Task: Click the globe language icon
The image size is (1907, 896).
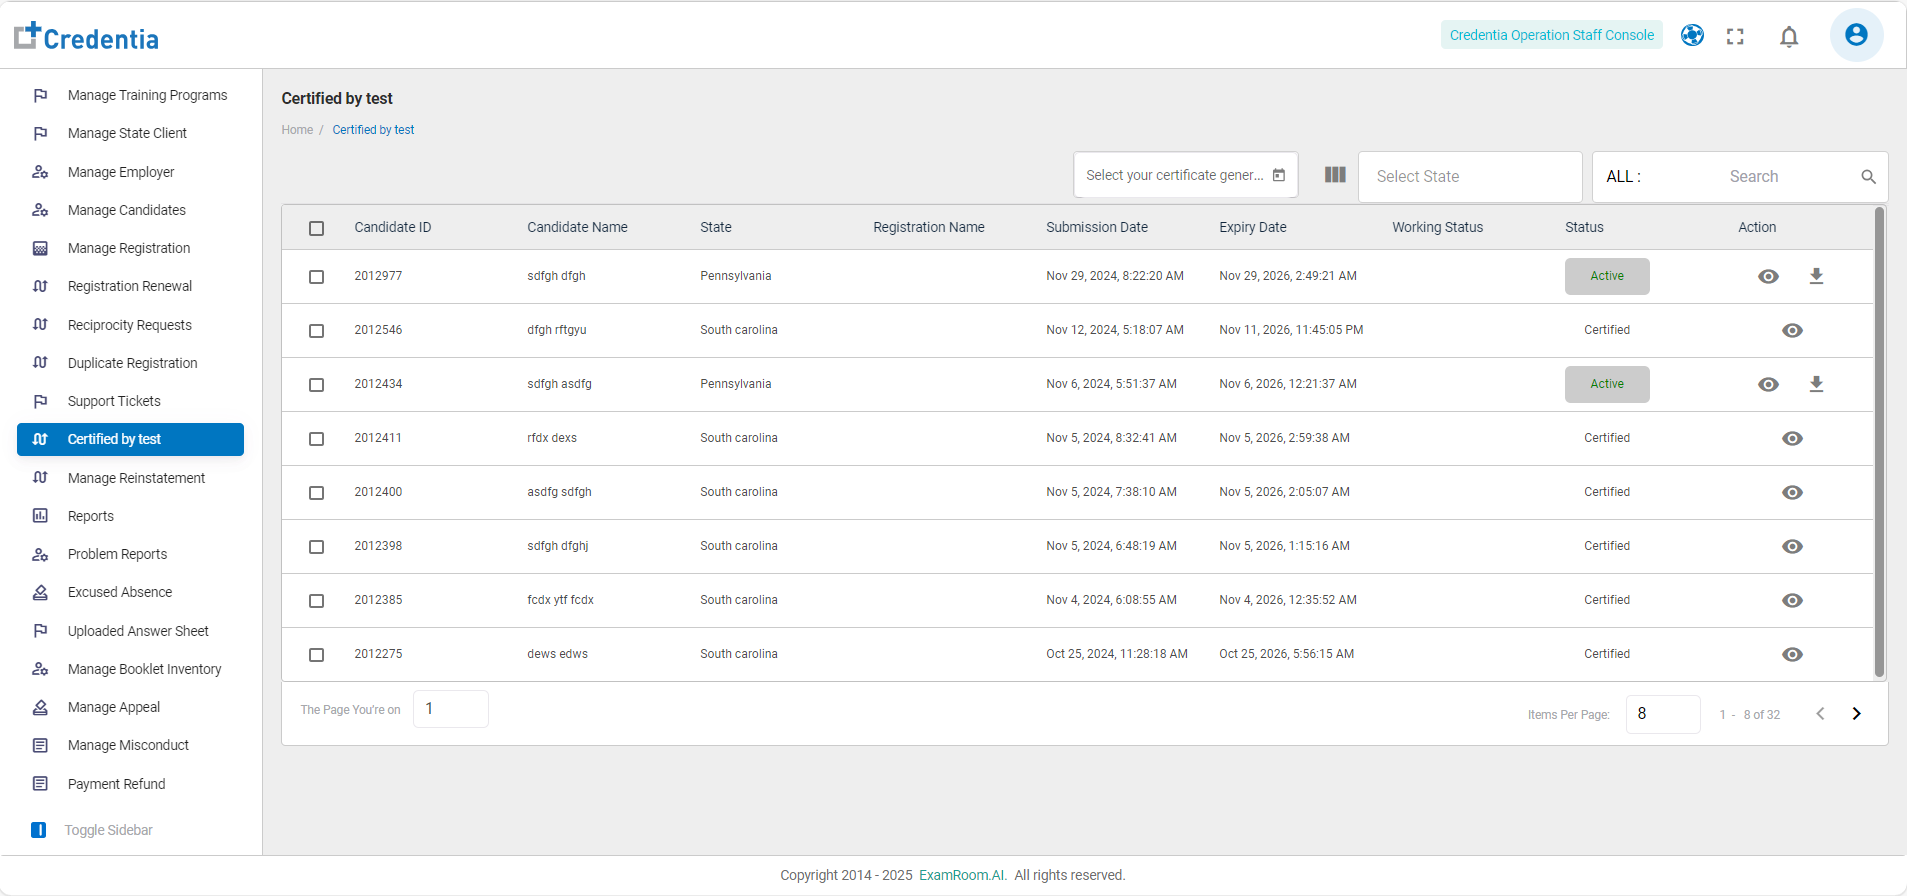Action: (1692, 35)
